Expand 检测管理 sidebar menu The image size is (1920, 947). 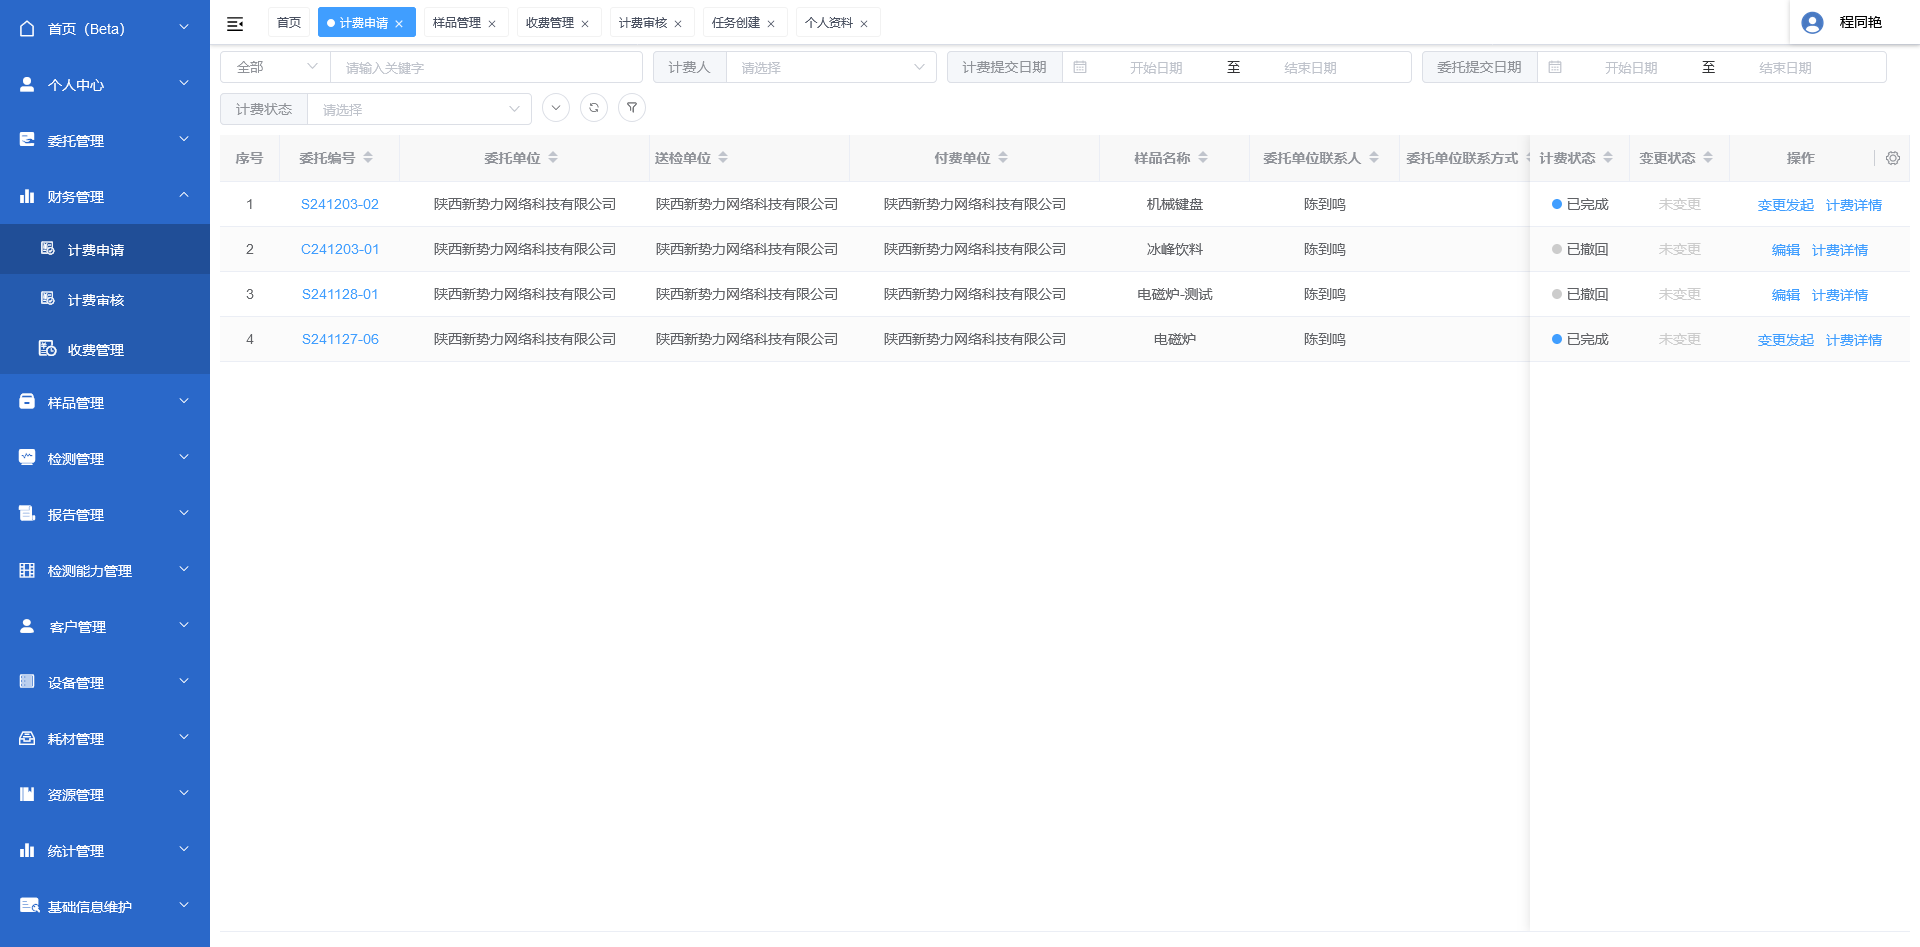click(105, 458)
